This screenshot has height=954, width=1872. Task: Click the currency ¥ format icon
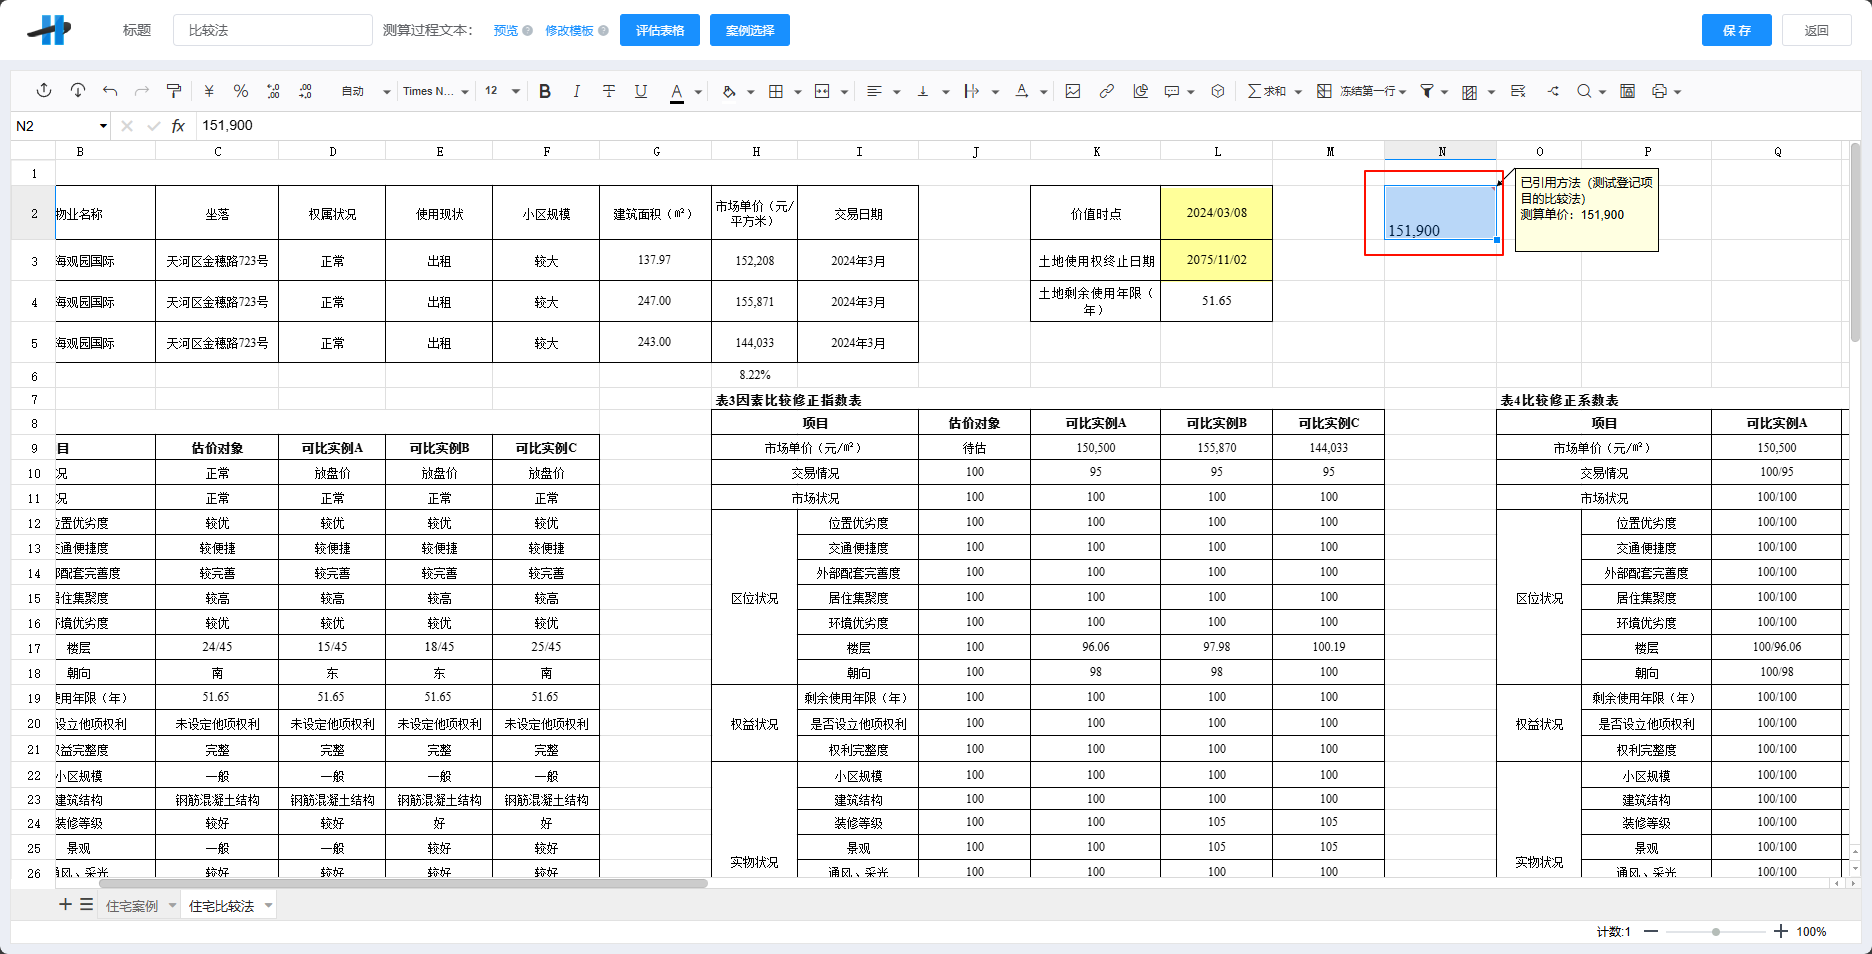click(x=209, y=91)
